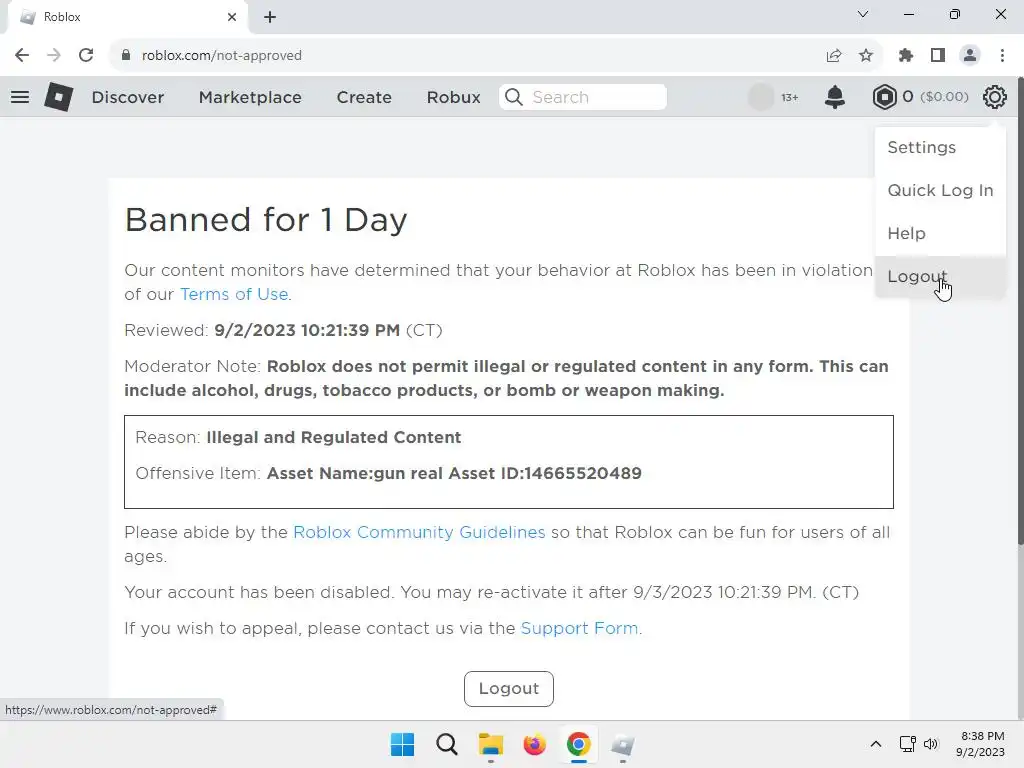Click the Logout button below the ban notice

pos(509,689)
